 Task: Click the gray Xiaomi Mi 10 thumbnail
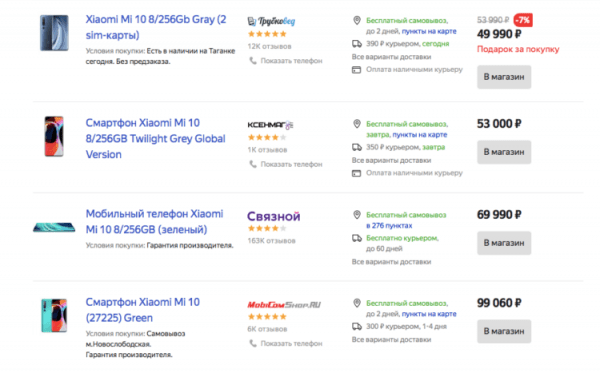click(54, 33)
